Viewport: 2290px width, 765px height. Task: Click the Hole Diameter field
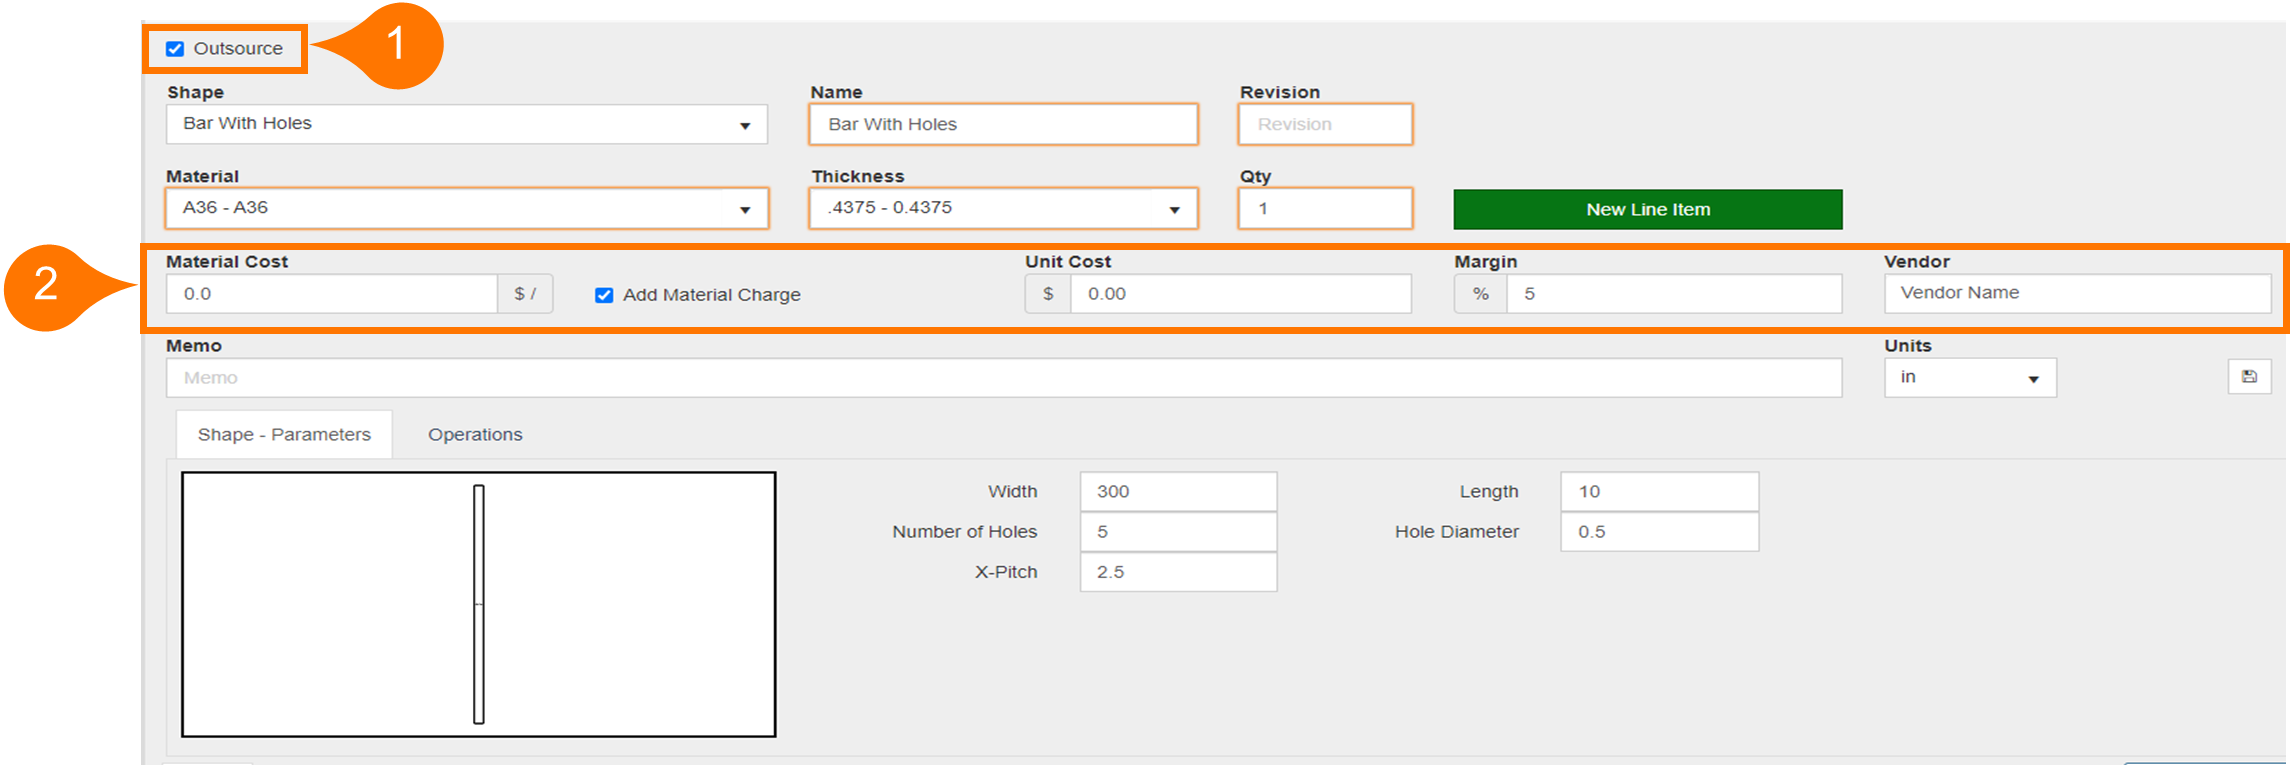pos(1658,532)
